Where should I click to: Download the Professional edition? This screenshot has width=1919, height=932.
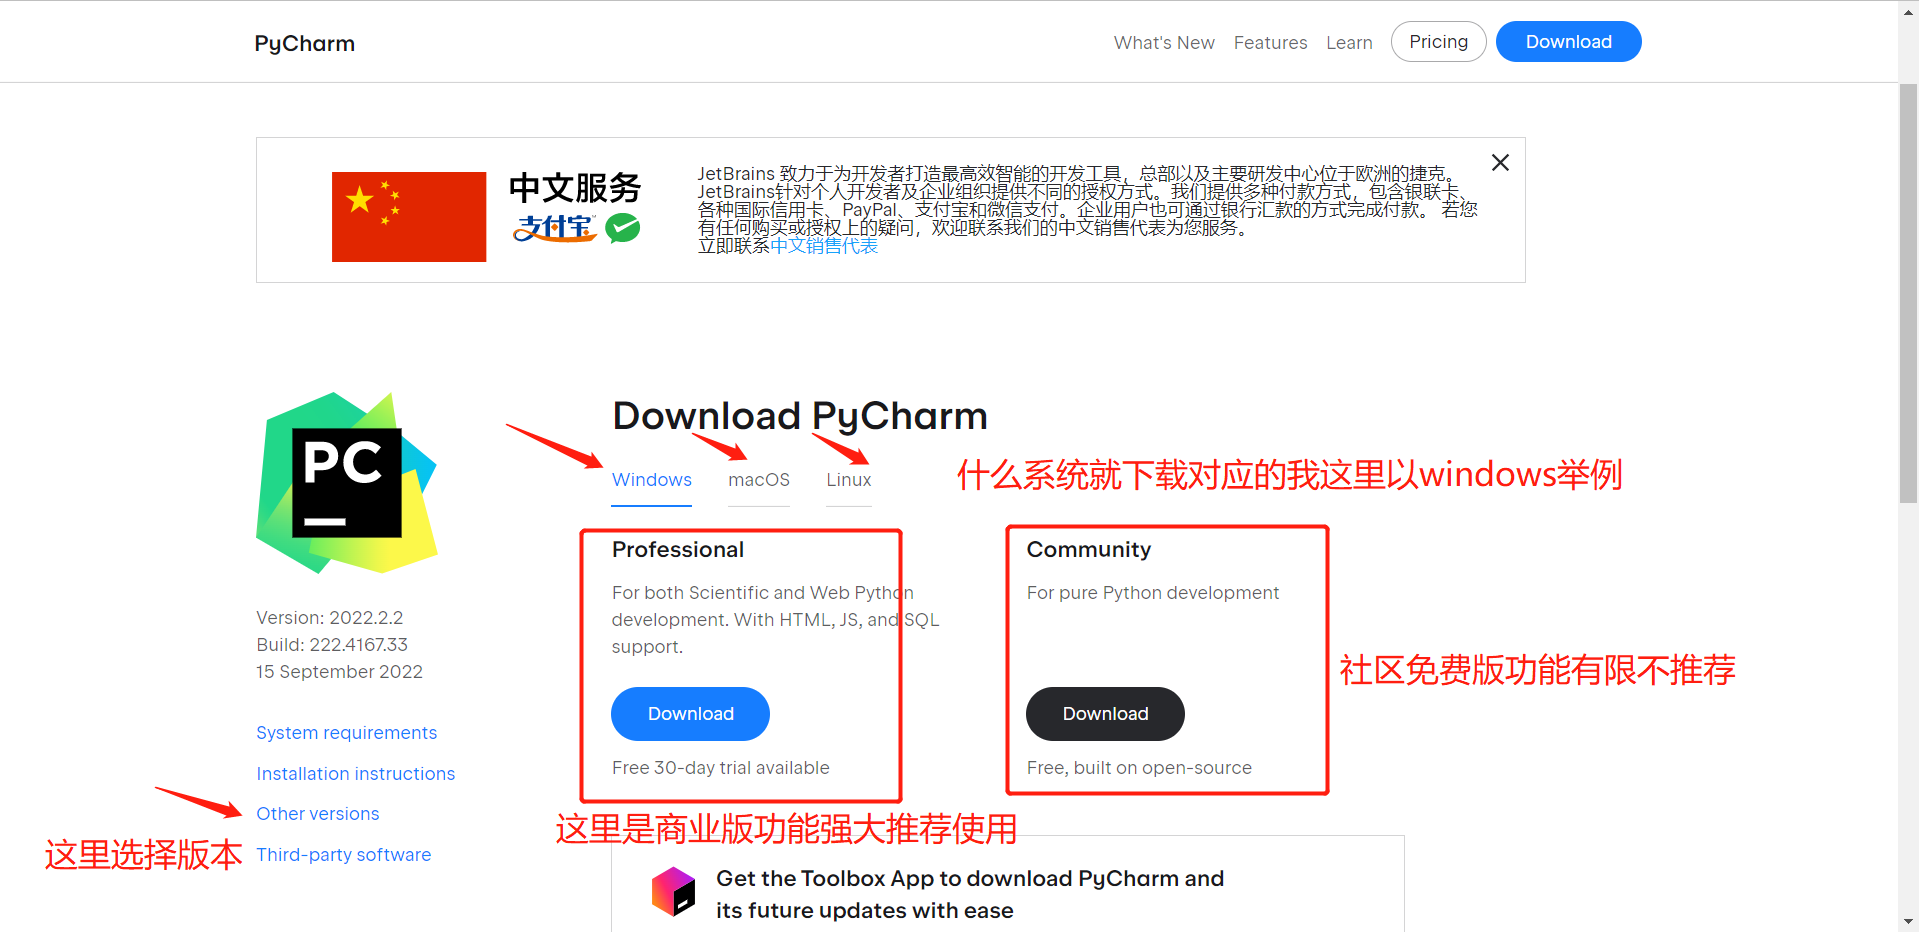[x=690, y=714]
